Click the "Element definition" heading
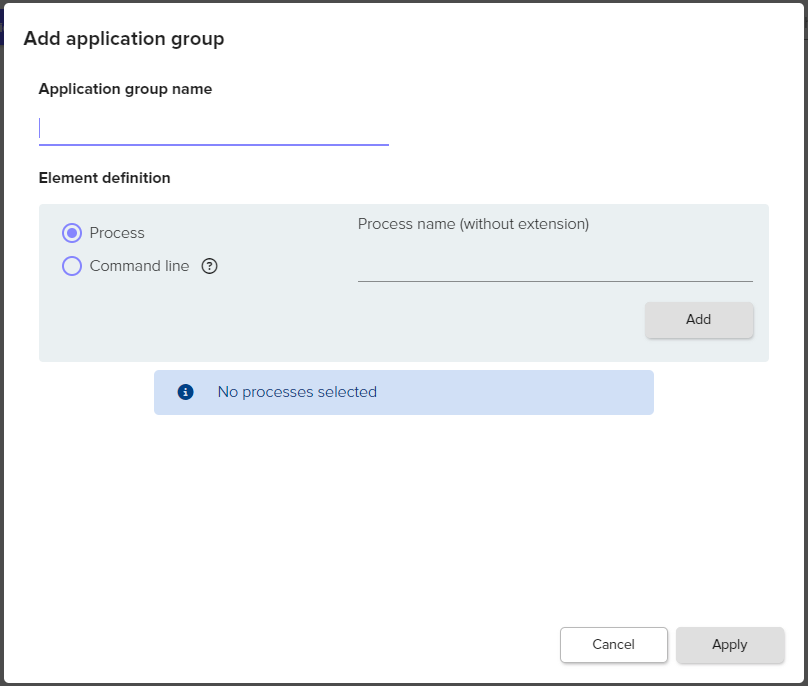 [x=104, y=178]
